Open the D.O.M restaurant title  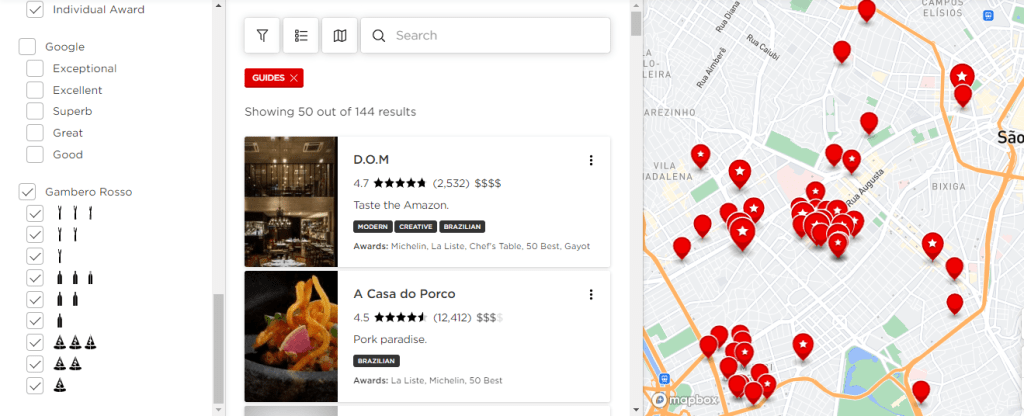[x=371, y=160]
